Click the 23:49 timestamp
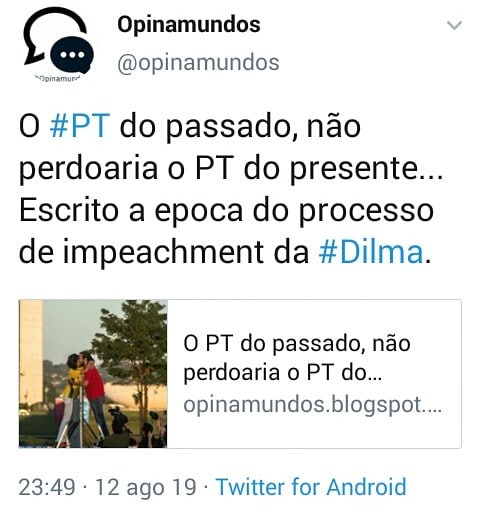 (x=47, y=487)
